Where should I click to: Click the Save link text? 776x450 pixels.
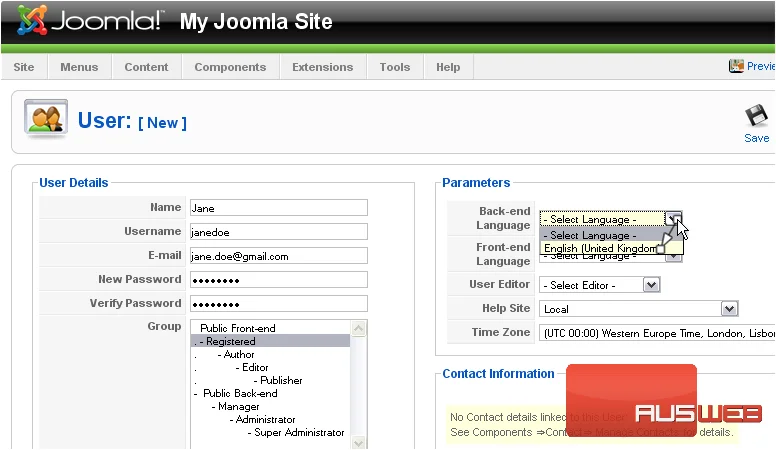(x=757, y=138)
